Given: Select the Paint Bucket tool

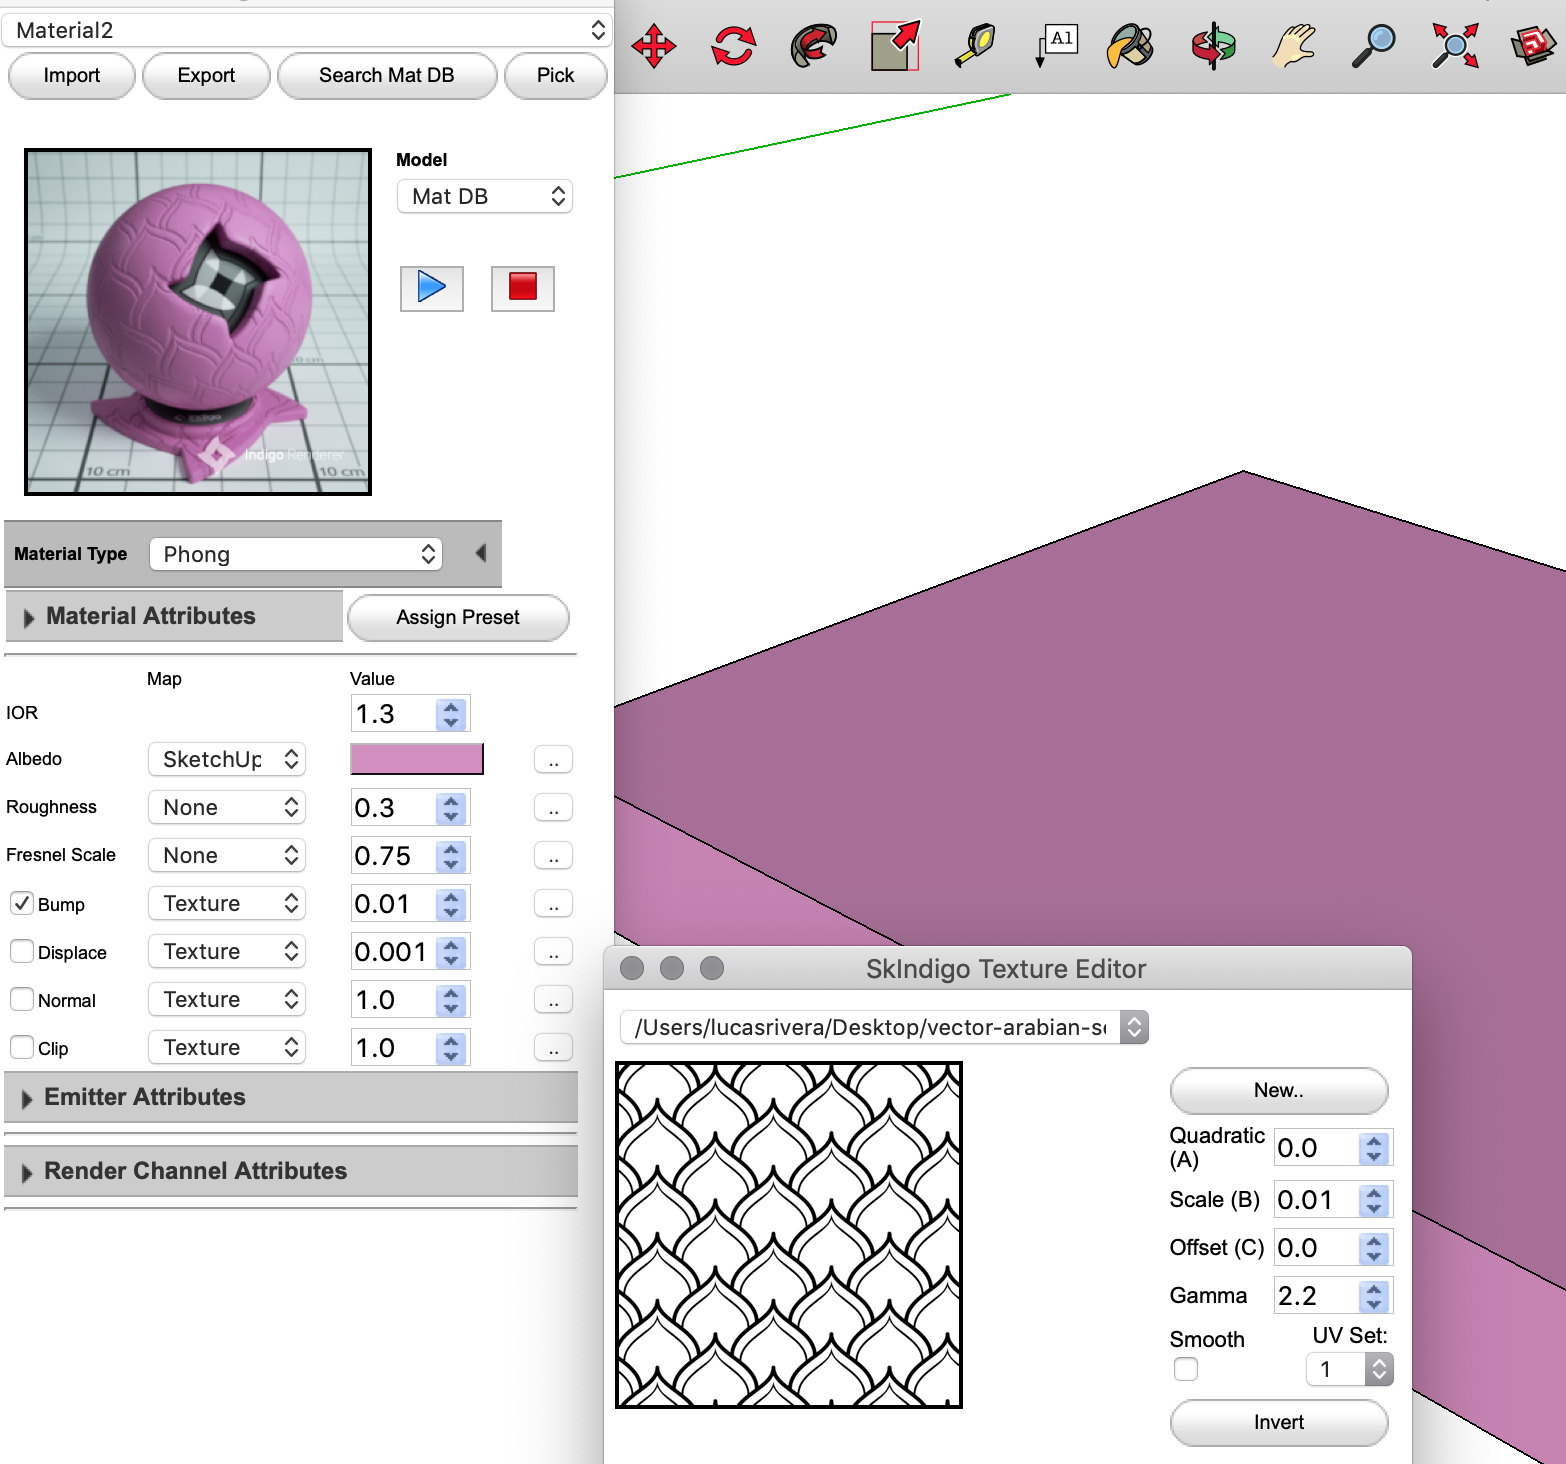Looking at the screenshot, I should coord(1130,46).
